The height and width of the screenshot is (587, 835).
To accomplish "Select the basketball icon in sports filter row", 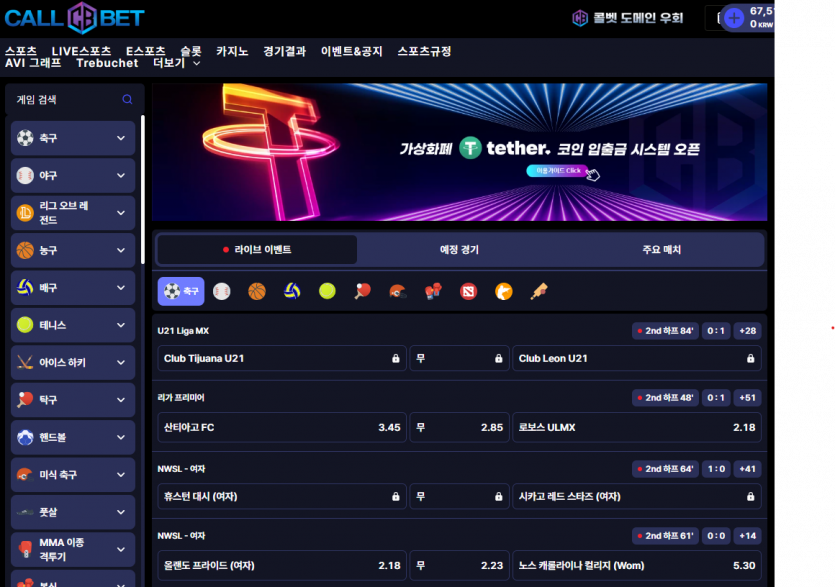I will (257, 291).
